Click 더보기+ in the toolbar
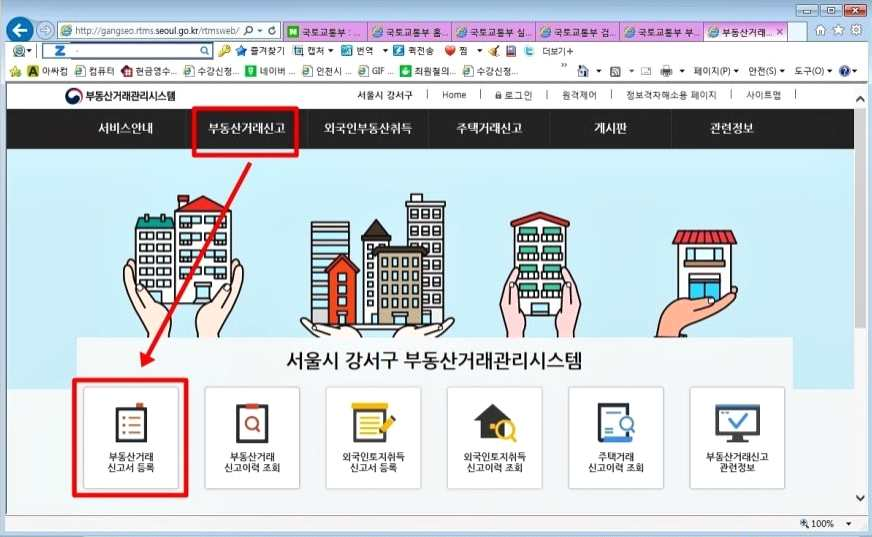Image resolution: width=872 pixels, height=537 pixels. tap(557, 51)
